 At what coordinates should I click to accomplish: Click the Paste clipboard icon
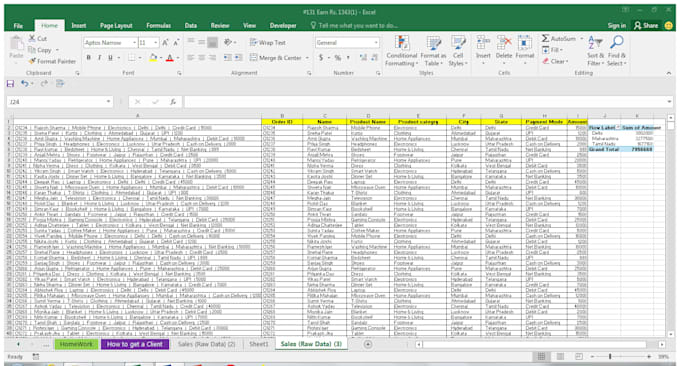click(16, 44)
